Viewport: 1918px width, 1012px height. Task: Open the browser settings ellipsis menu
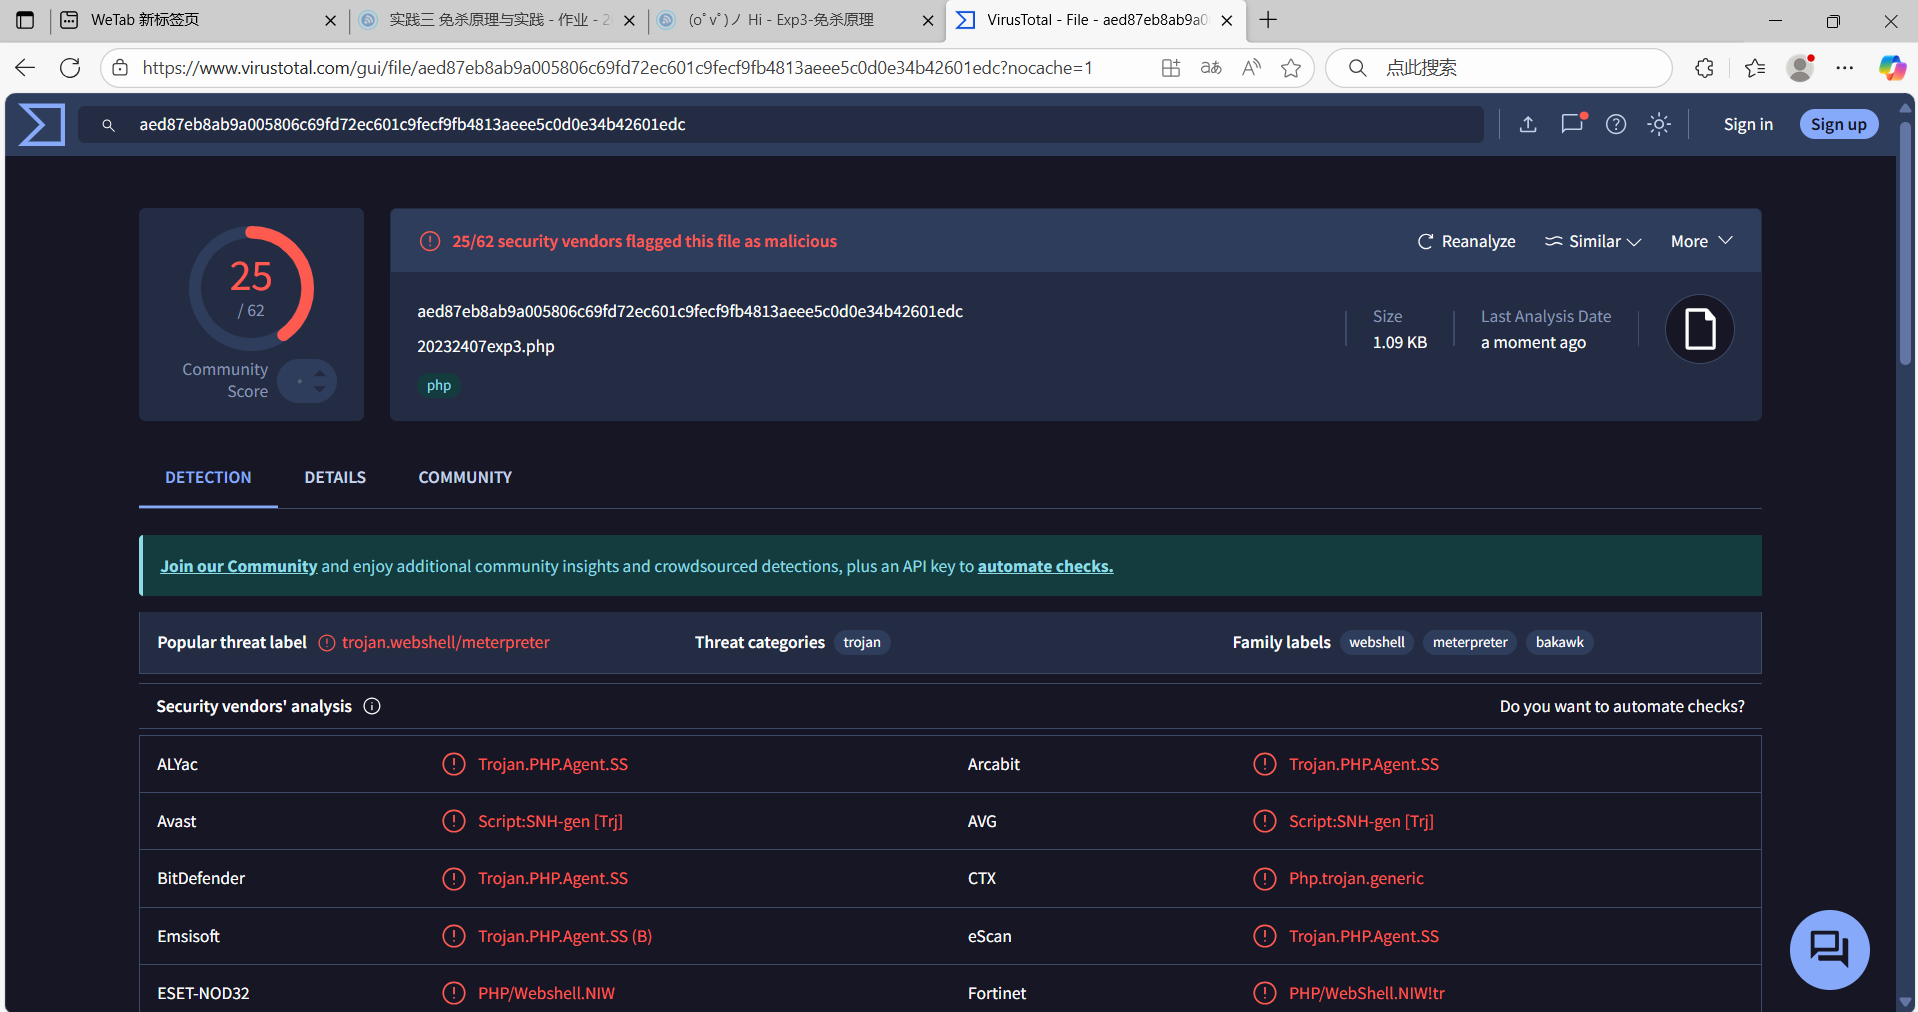(1845, 68)
